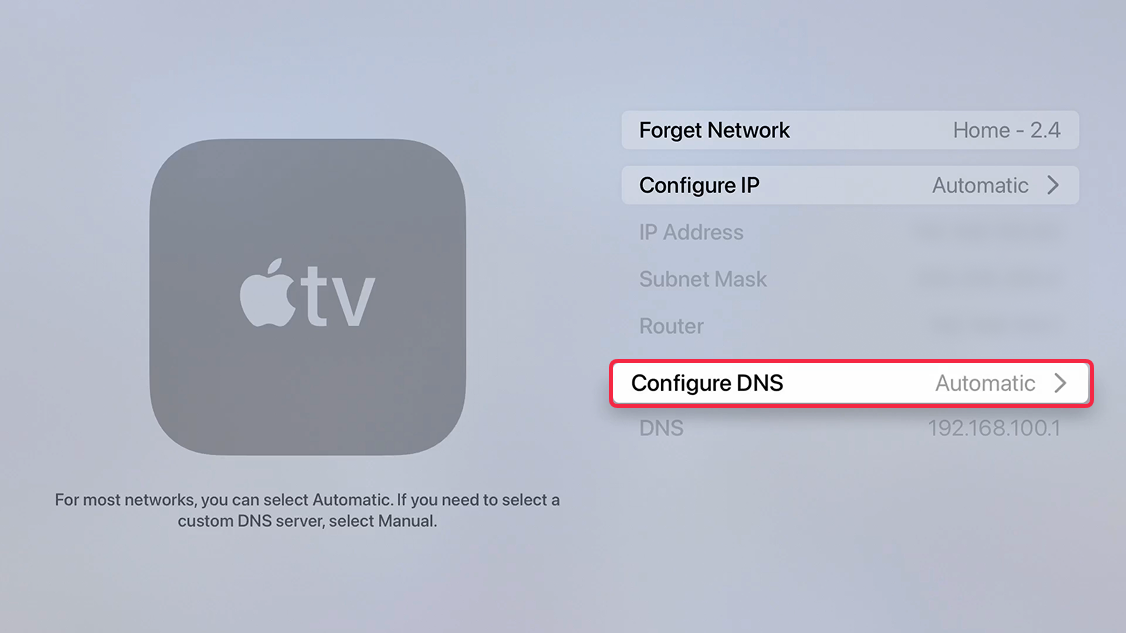The height and width of the screenshot is (633, 1126).
Task: Click the Home - 2.4 network name
Action: (1006, 130)
